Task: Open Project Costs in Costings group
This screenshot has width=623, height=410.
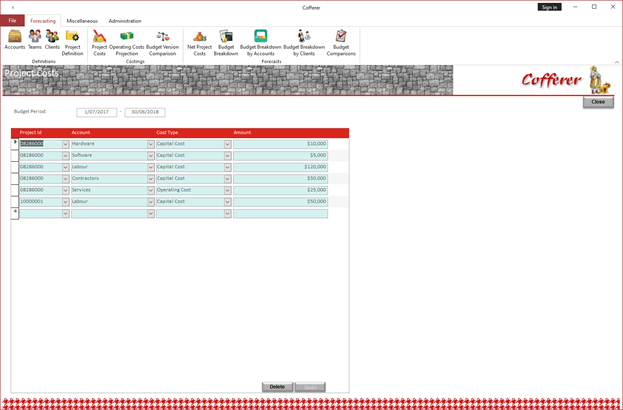Action: click(x=99, y=43)
